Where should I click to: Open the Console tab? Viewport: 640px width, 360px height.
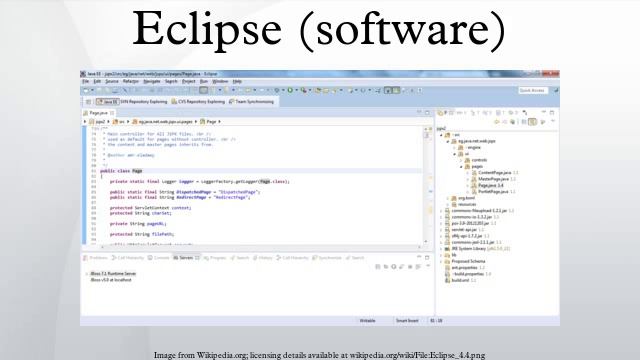(158, 258)
